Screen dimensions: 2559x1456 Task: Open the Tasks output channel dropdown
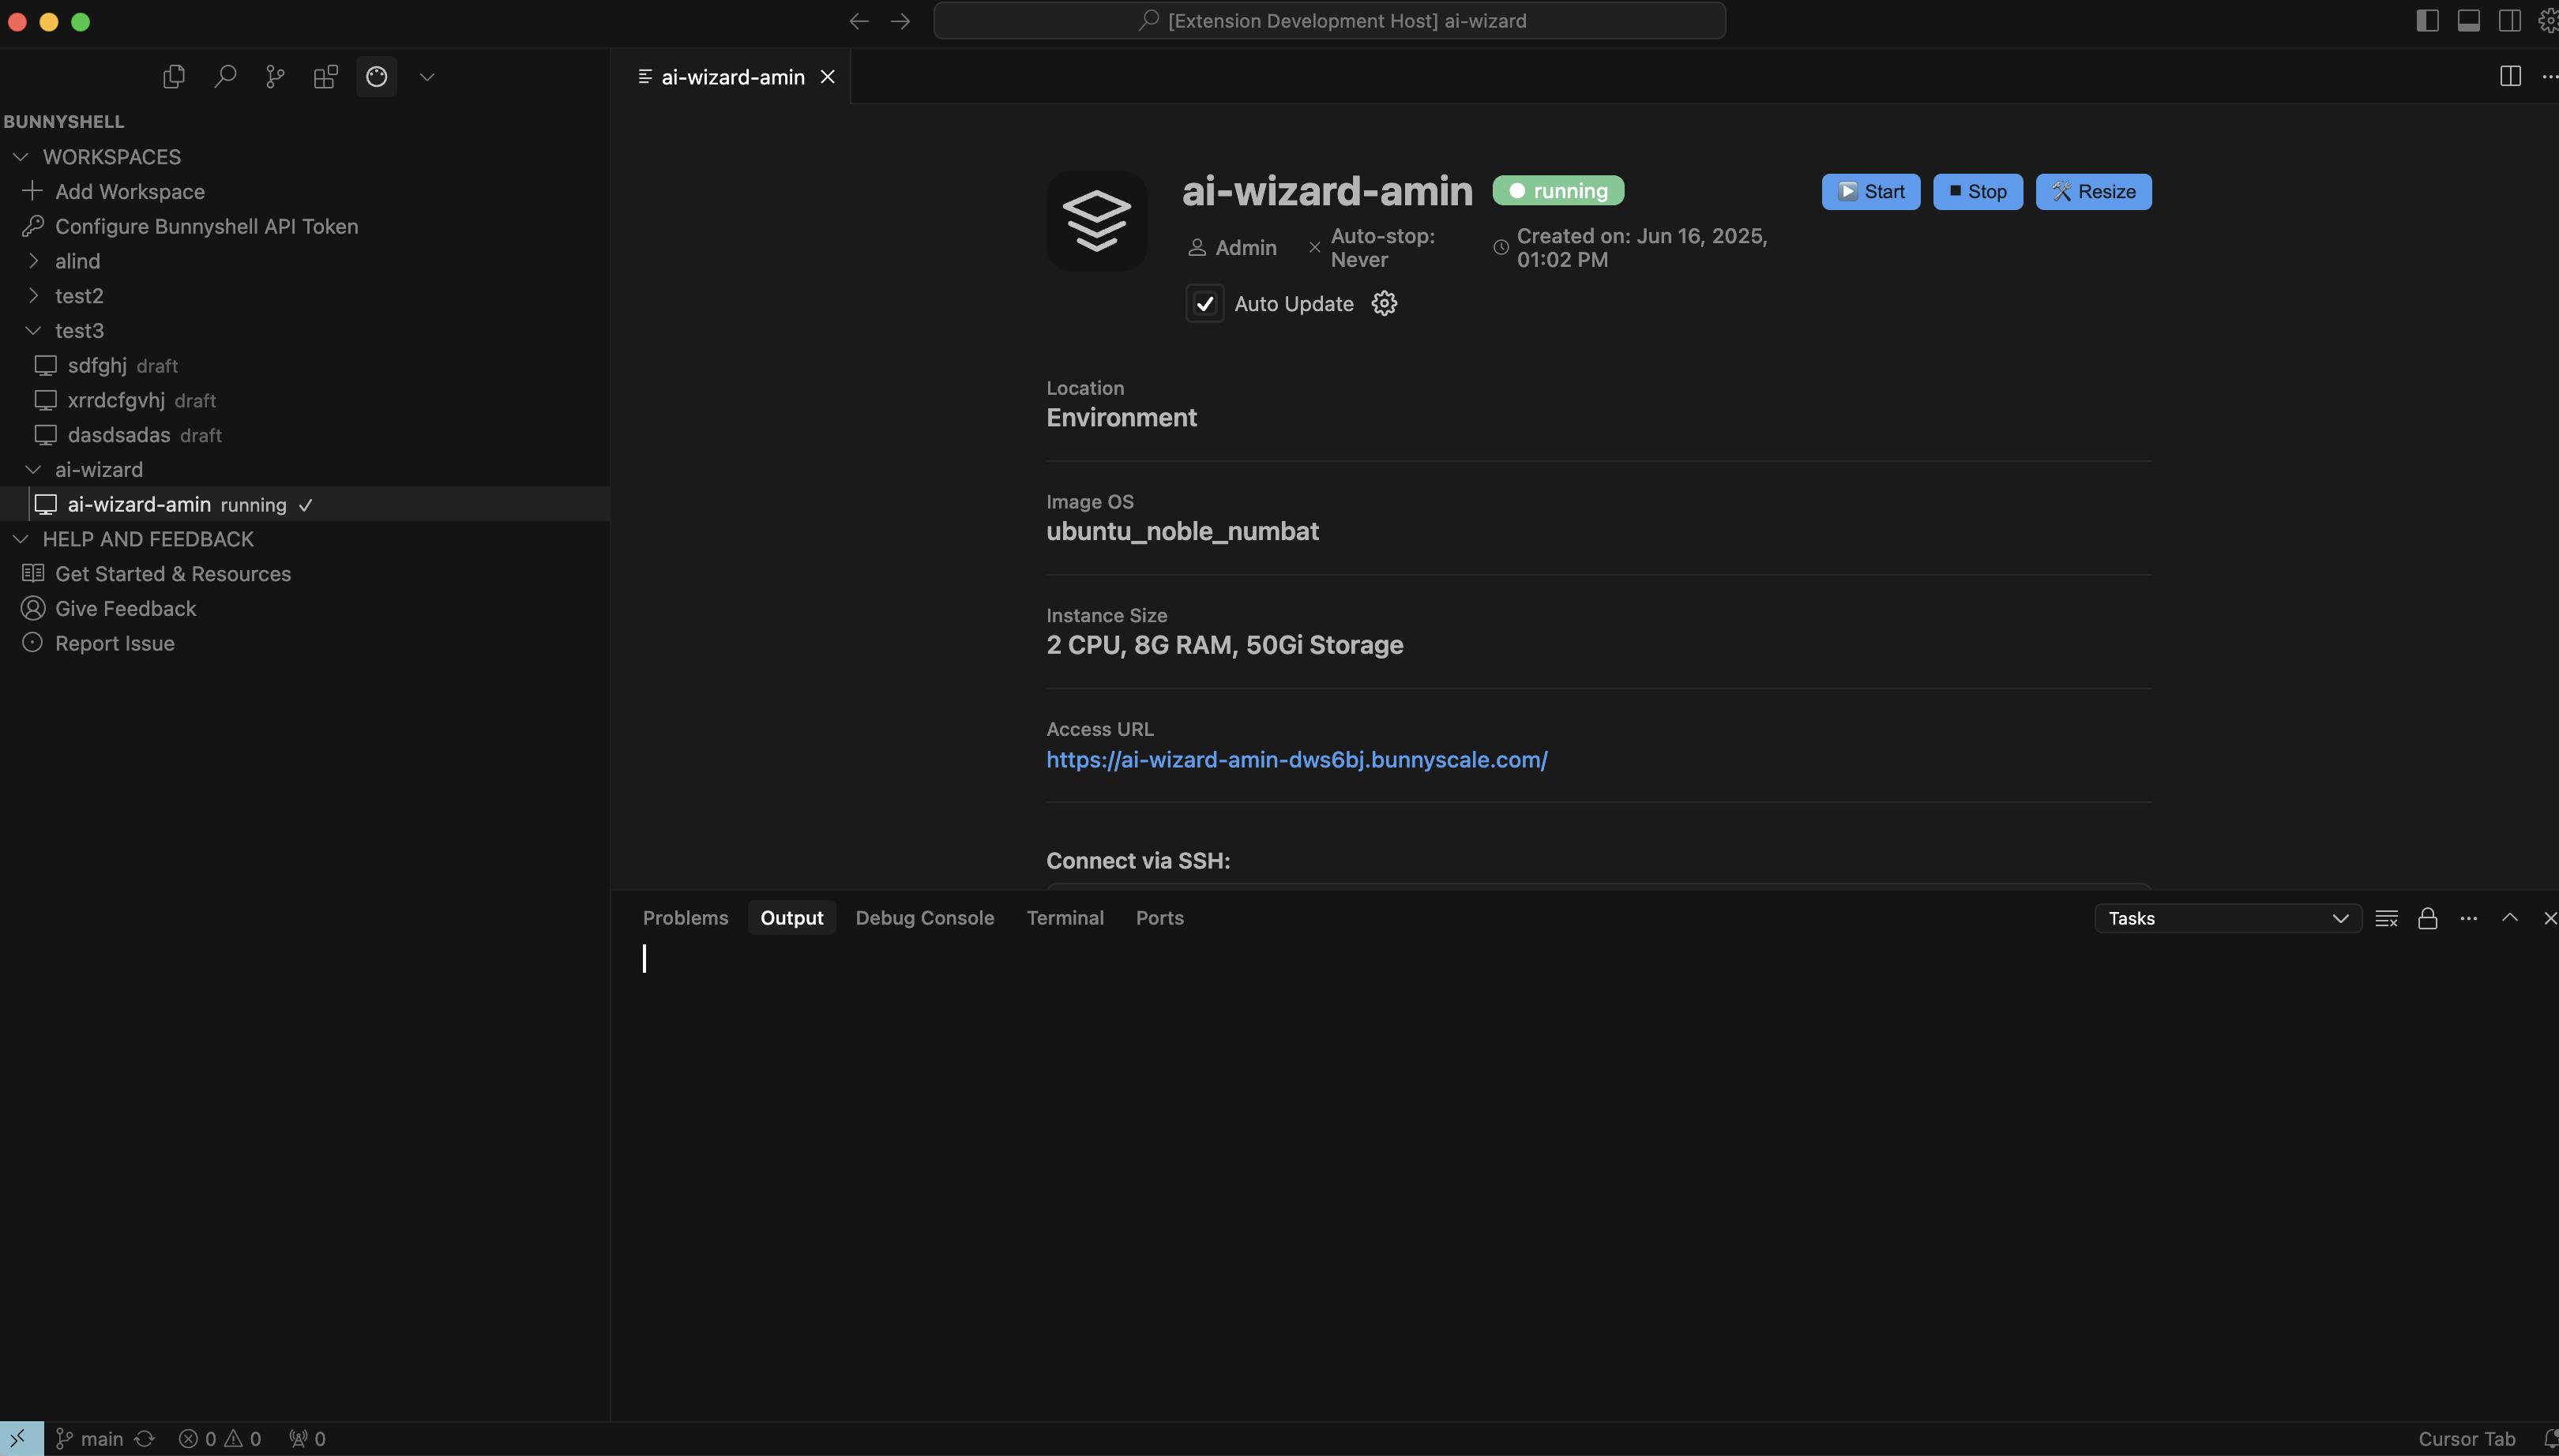(2227, 918)
